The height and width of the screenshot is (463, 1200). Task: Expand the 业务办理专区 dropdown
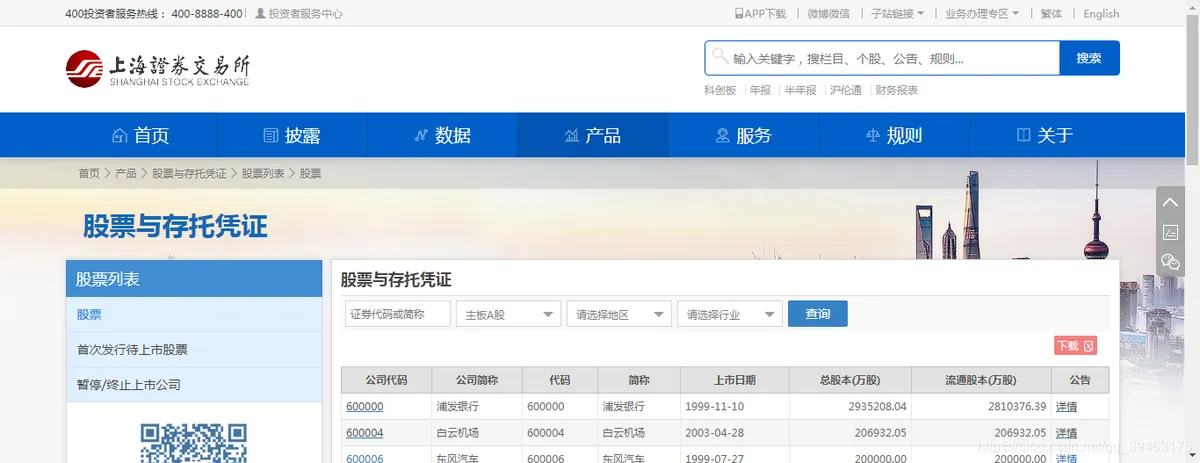point(982,14)
